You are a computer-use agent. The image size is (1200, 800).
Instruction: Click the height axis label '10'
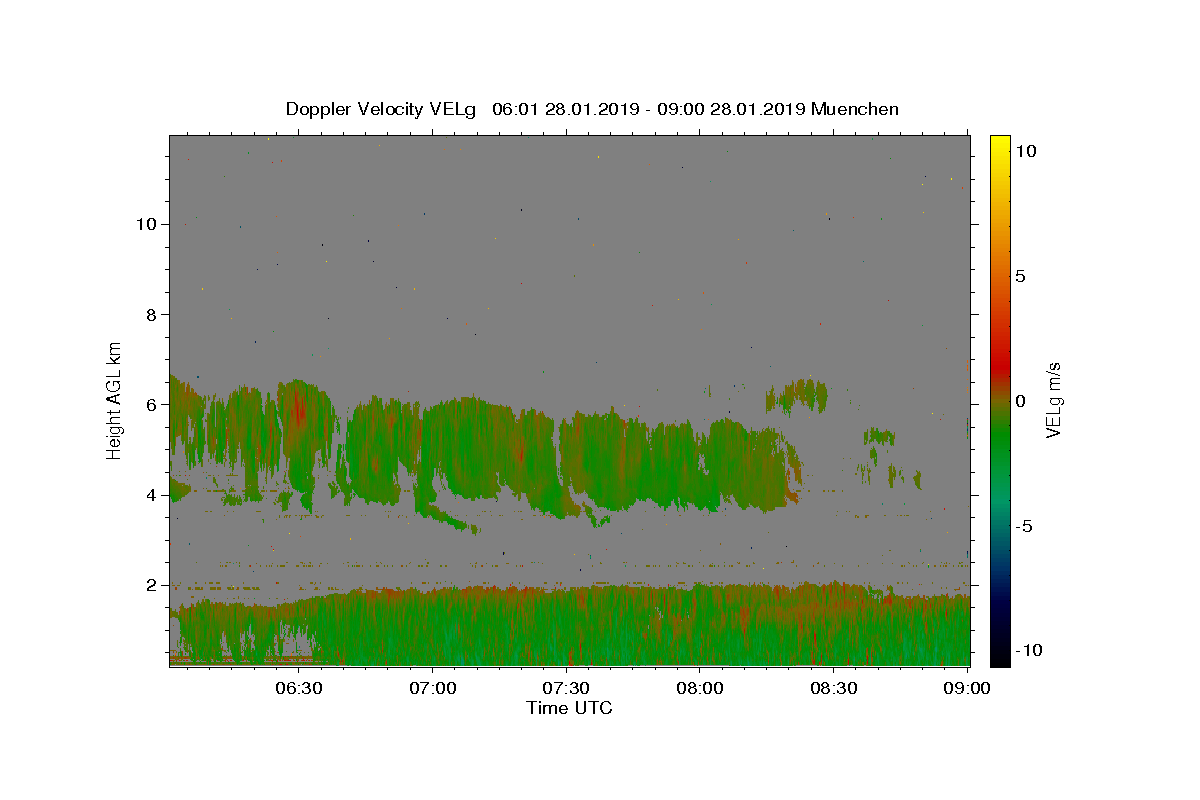click(x=147, y=224)
